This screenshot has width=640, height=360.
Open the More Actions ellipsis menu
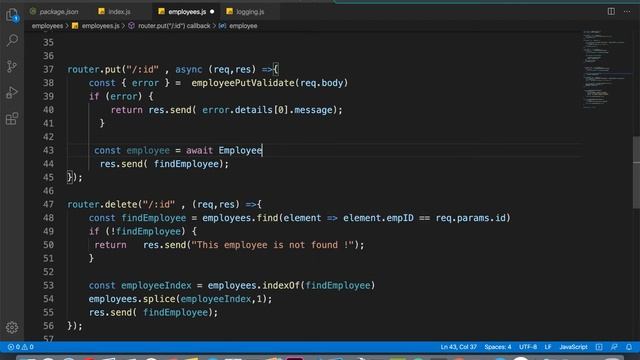point(627,11)
